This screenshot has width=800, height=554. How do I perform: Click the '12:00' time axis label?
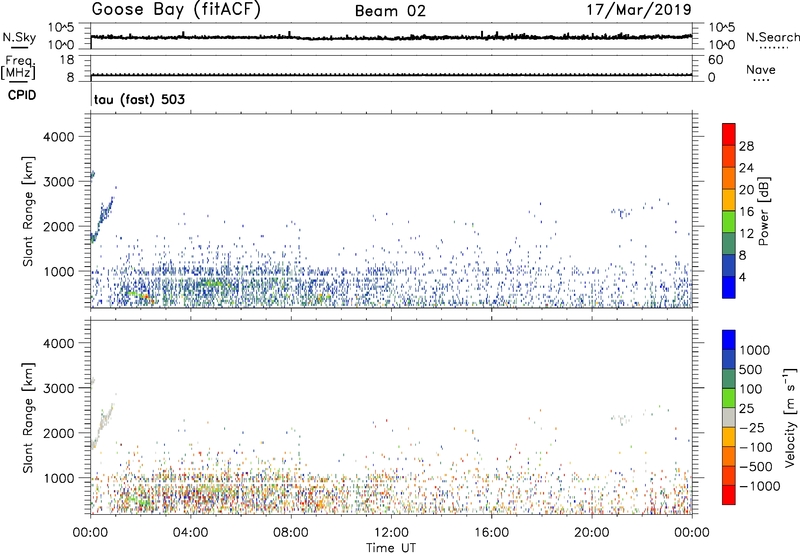point(391,533)
